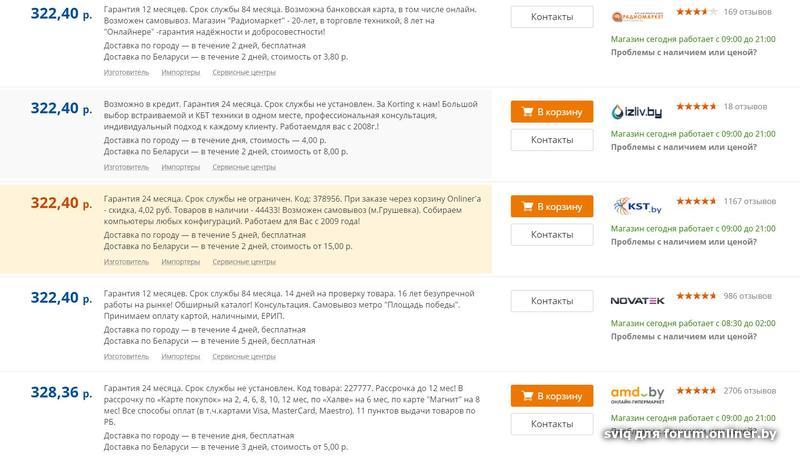The image size is (800, 457).
Task: Open 169 reviews for Radiomarket
Action: 745,12
